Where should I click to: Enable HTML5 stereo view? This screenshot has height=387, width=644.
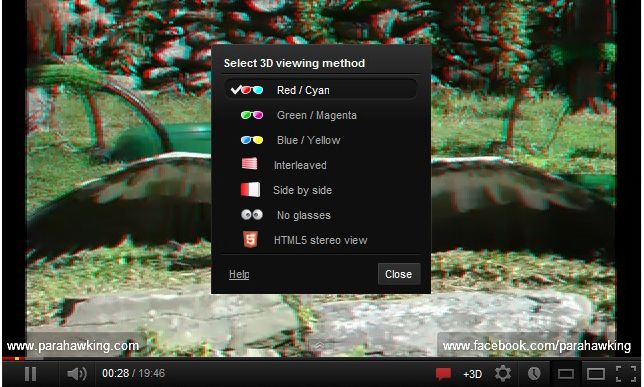click(321, 240)
